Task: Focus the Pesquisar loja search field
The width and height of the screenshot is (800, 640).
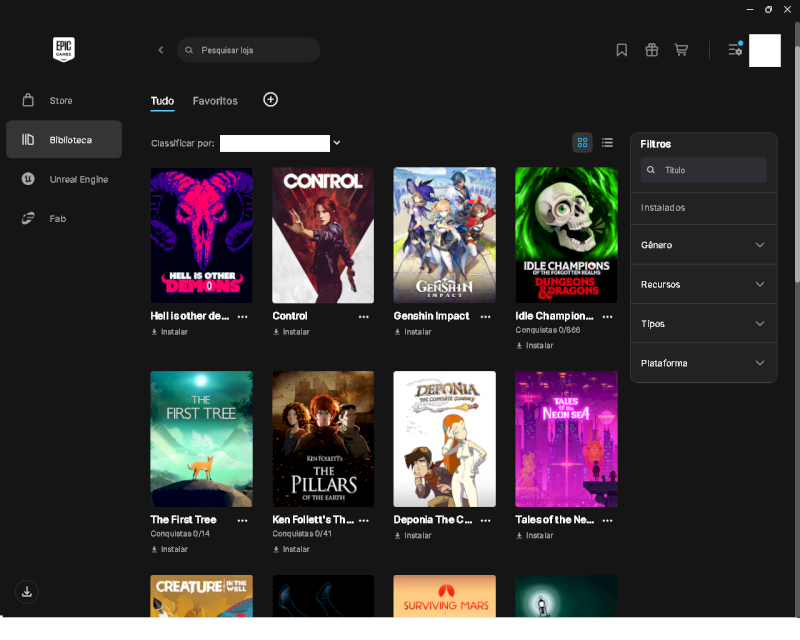Action: [x=248, y=50]
